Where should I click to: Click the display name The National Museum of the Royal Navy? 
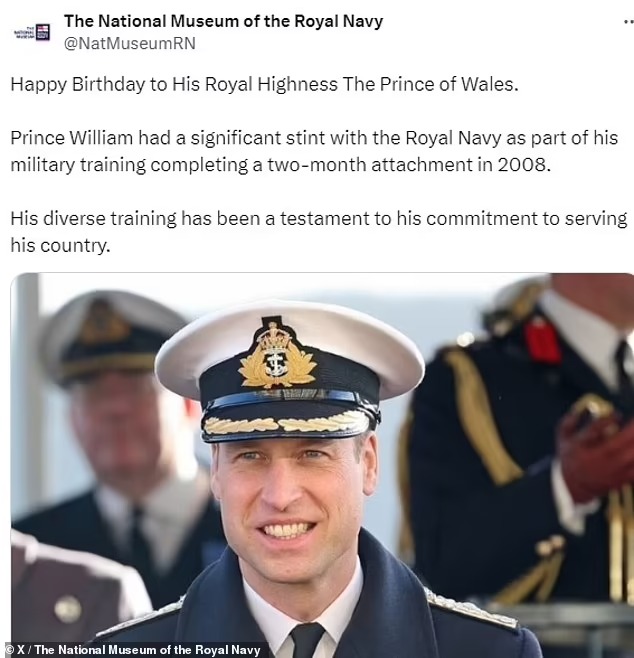223,21
